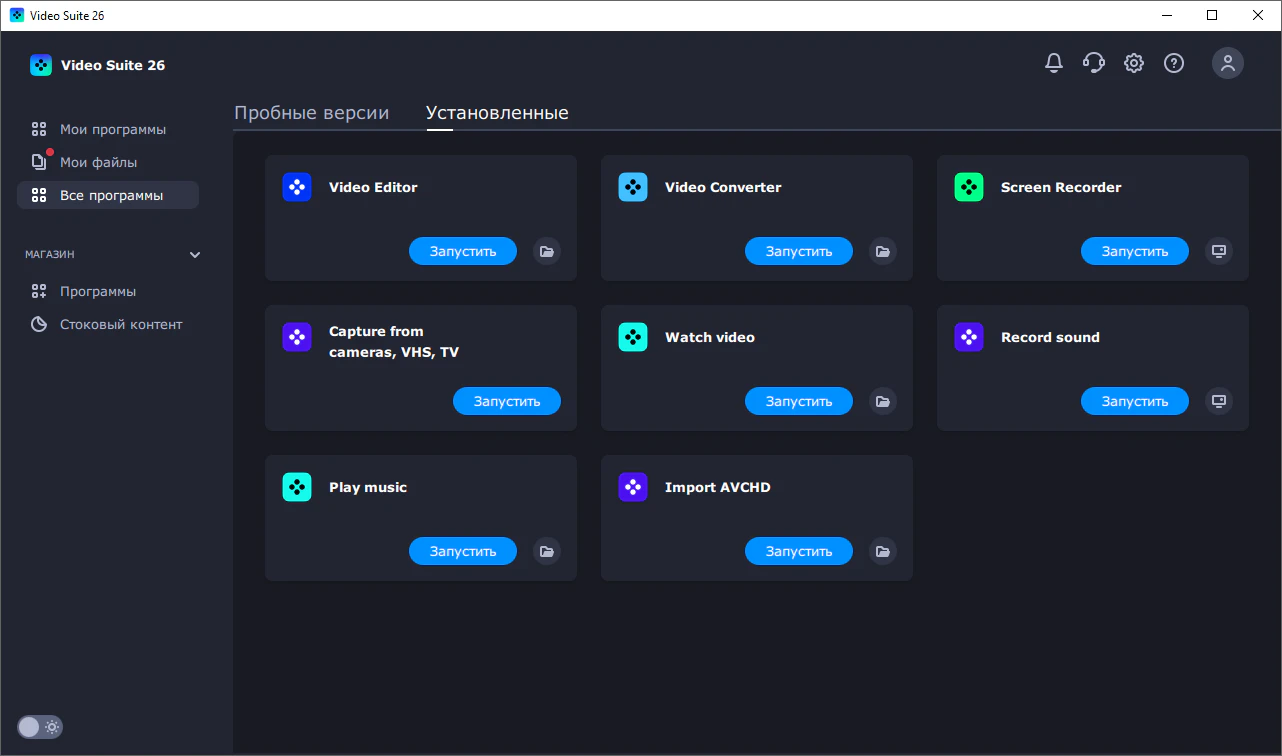This screenshot has width=1282, height=756.
Task: Launch Screen Recorder with Запустить
Action: (x=1135, y=251)
